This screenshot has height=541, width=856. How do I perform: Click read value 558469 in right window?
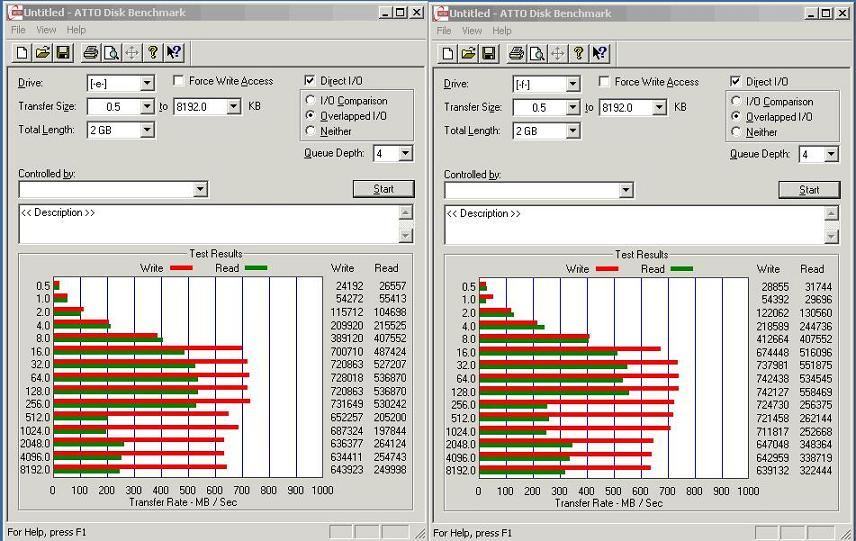(816, 392)
